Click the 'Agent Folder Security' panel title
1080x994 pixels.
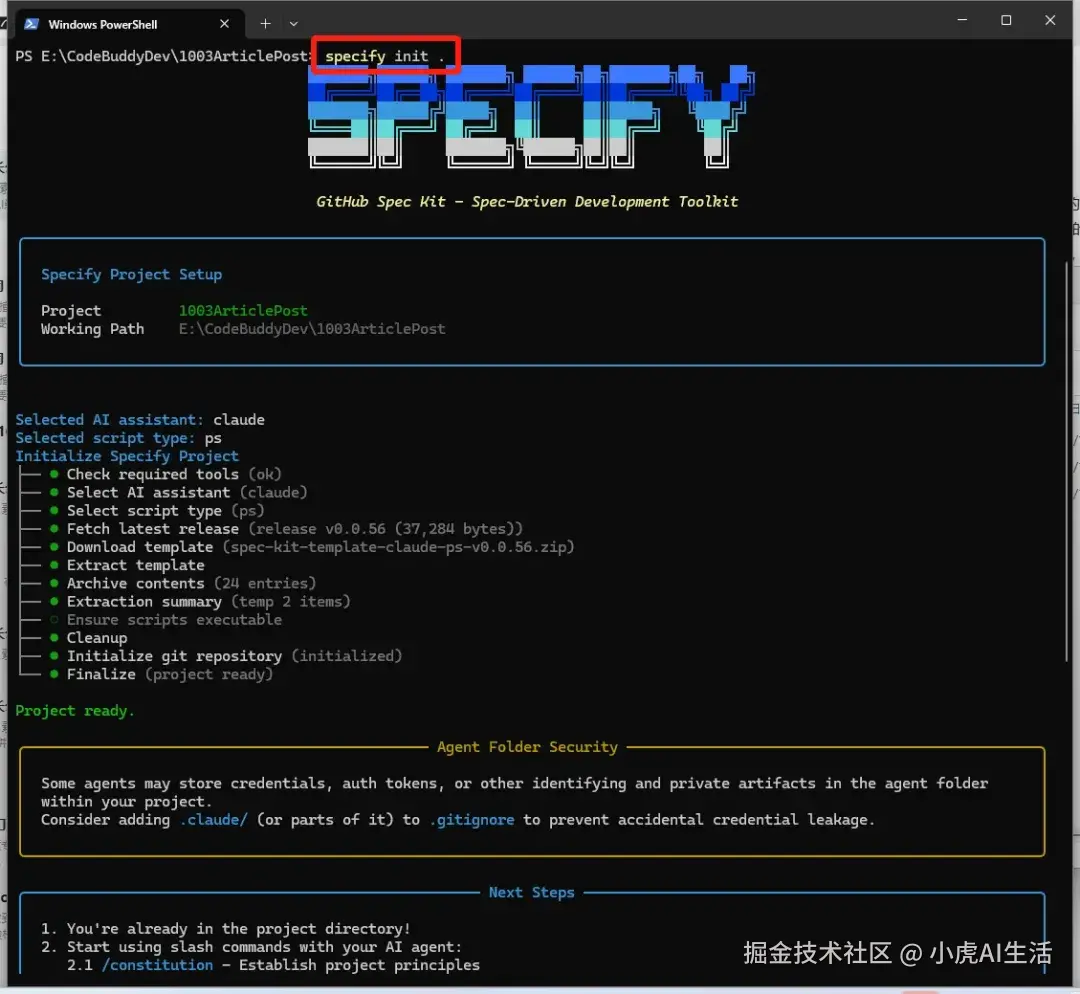tap(527, 747)
